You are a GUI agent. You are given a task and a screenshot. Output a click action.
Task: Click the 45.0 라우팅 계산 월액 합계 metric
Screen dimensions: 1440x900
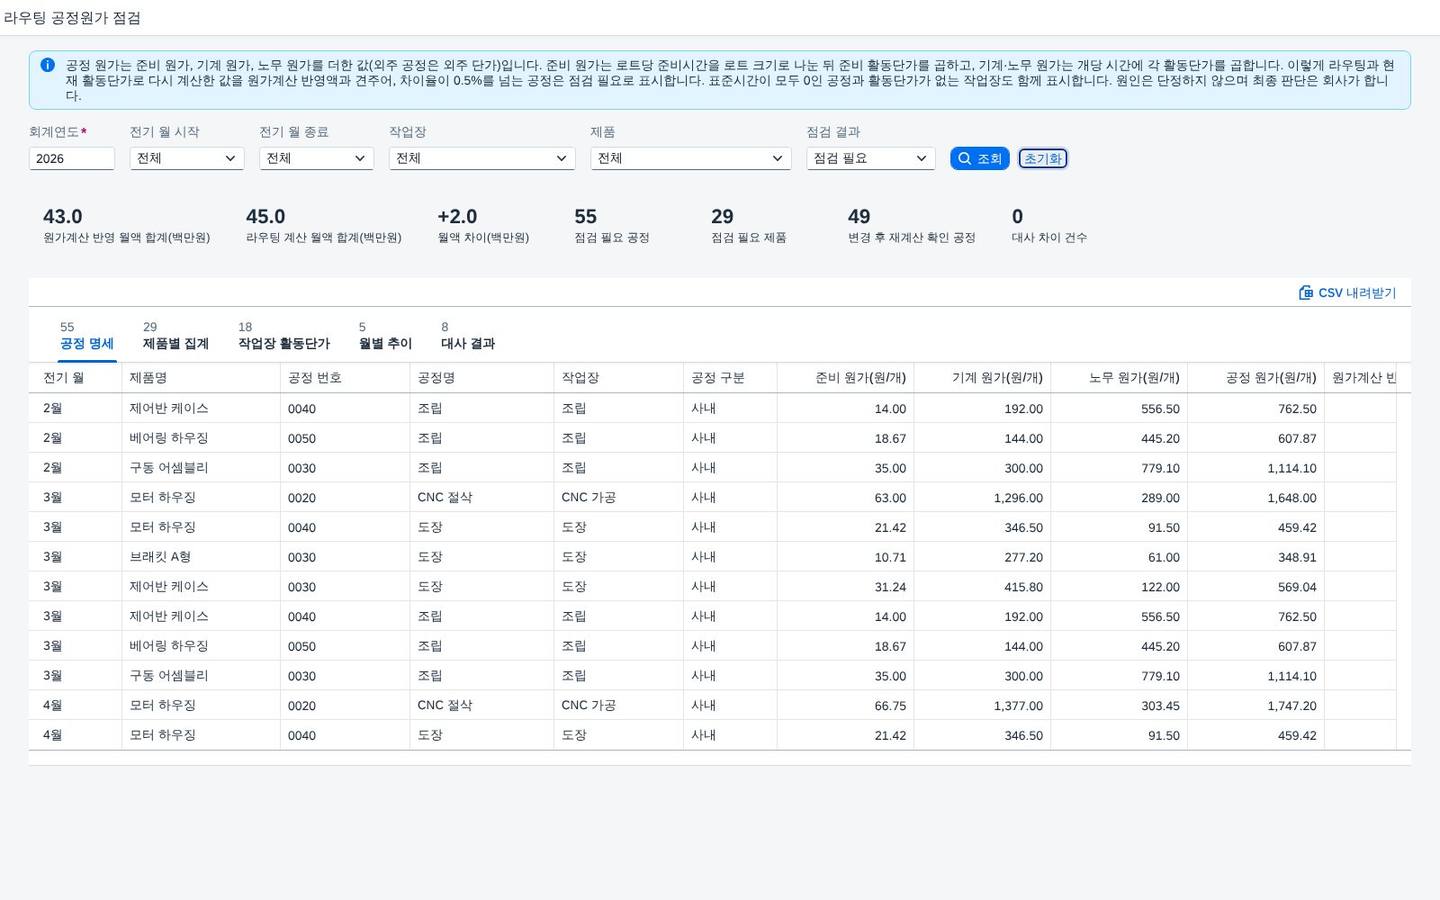[x=324, y=226]
